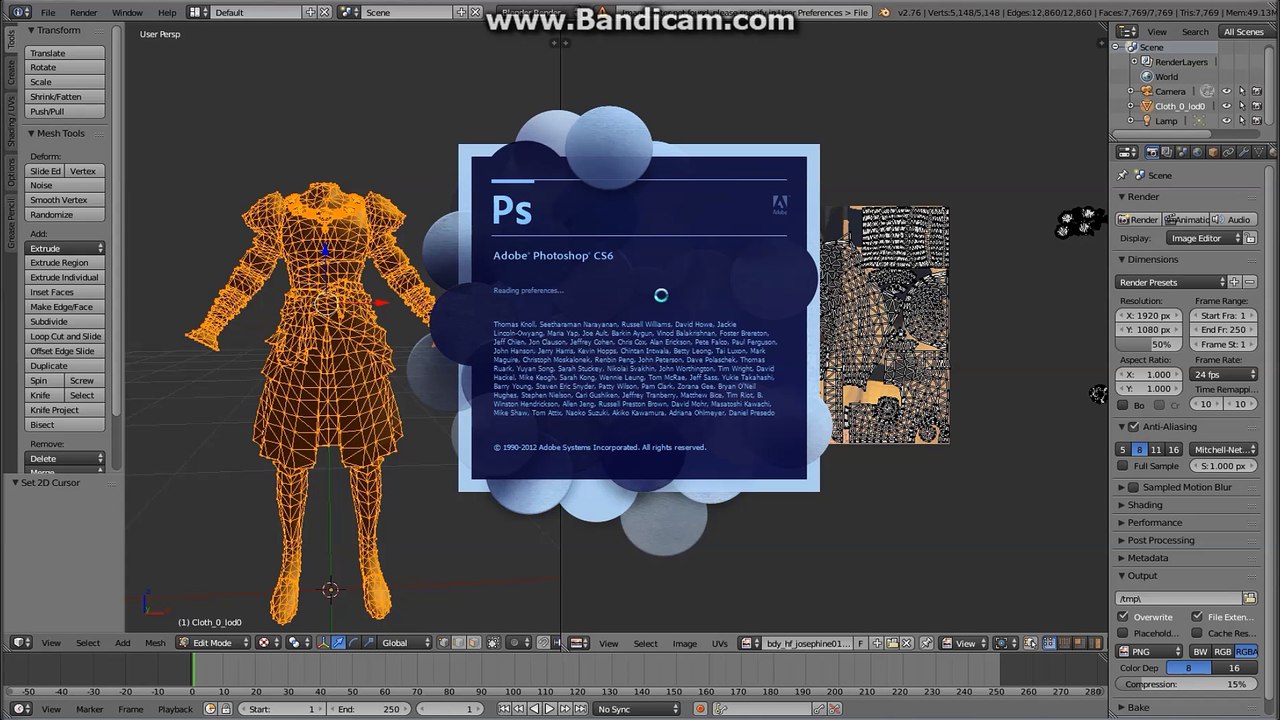
Task: Open the Extrude dropdown in Mesh Tools
Action: 65,248
